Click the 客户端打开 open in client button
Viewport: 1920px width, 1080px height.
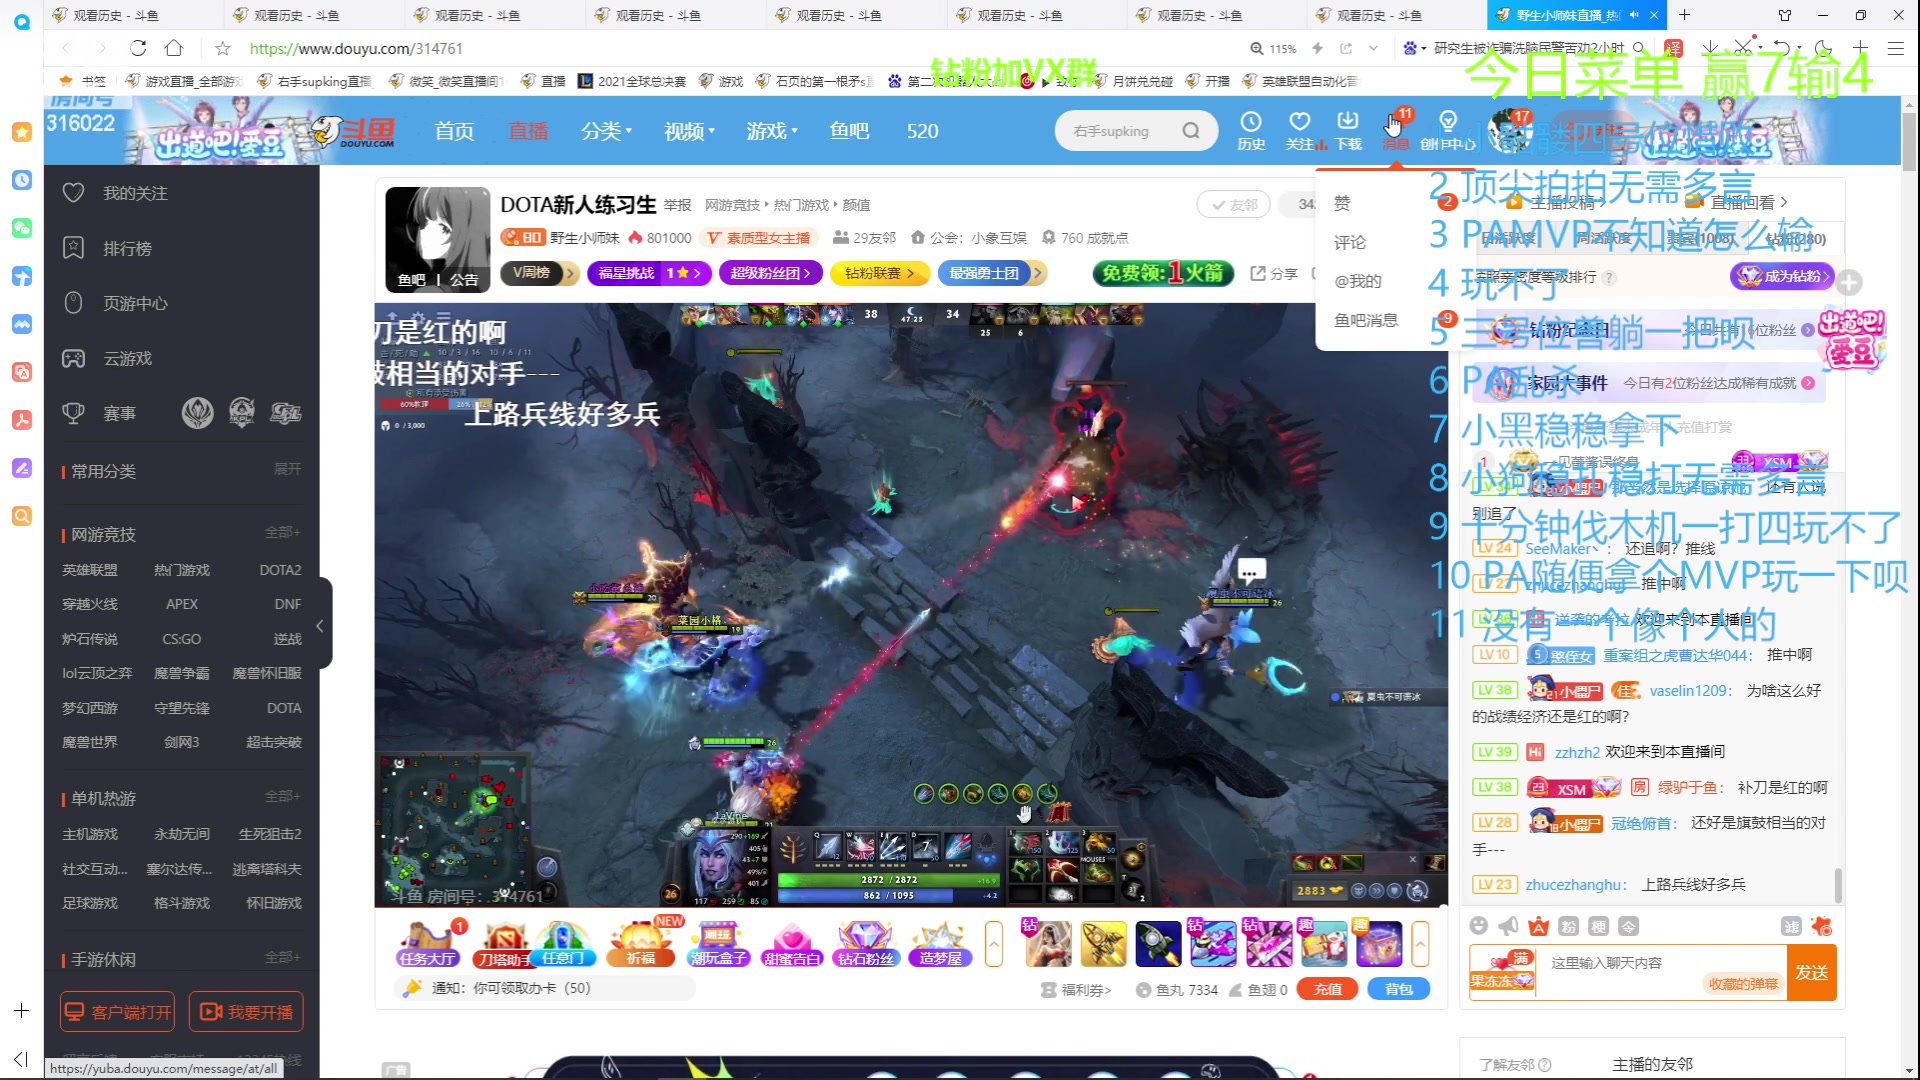point(117,1012)
